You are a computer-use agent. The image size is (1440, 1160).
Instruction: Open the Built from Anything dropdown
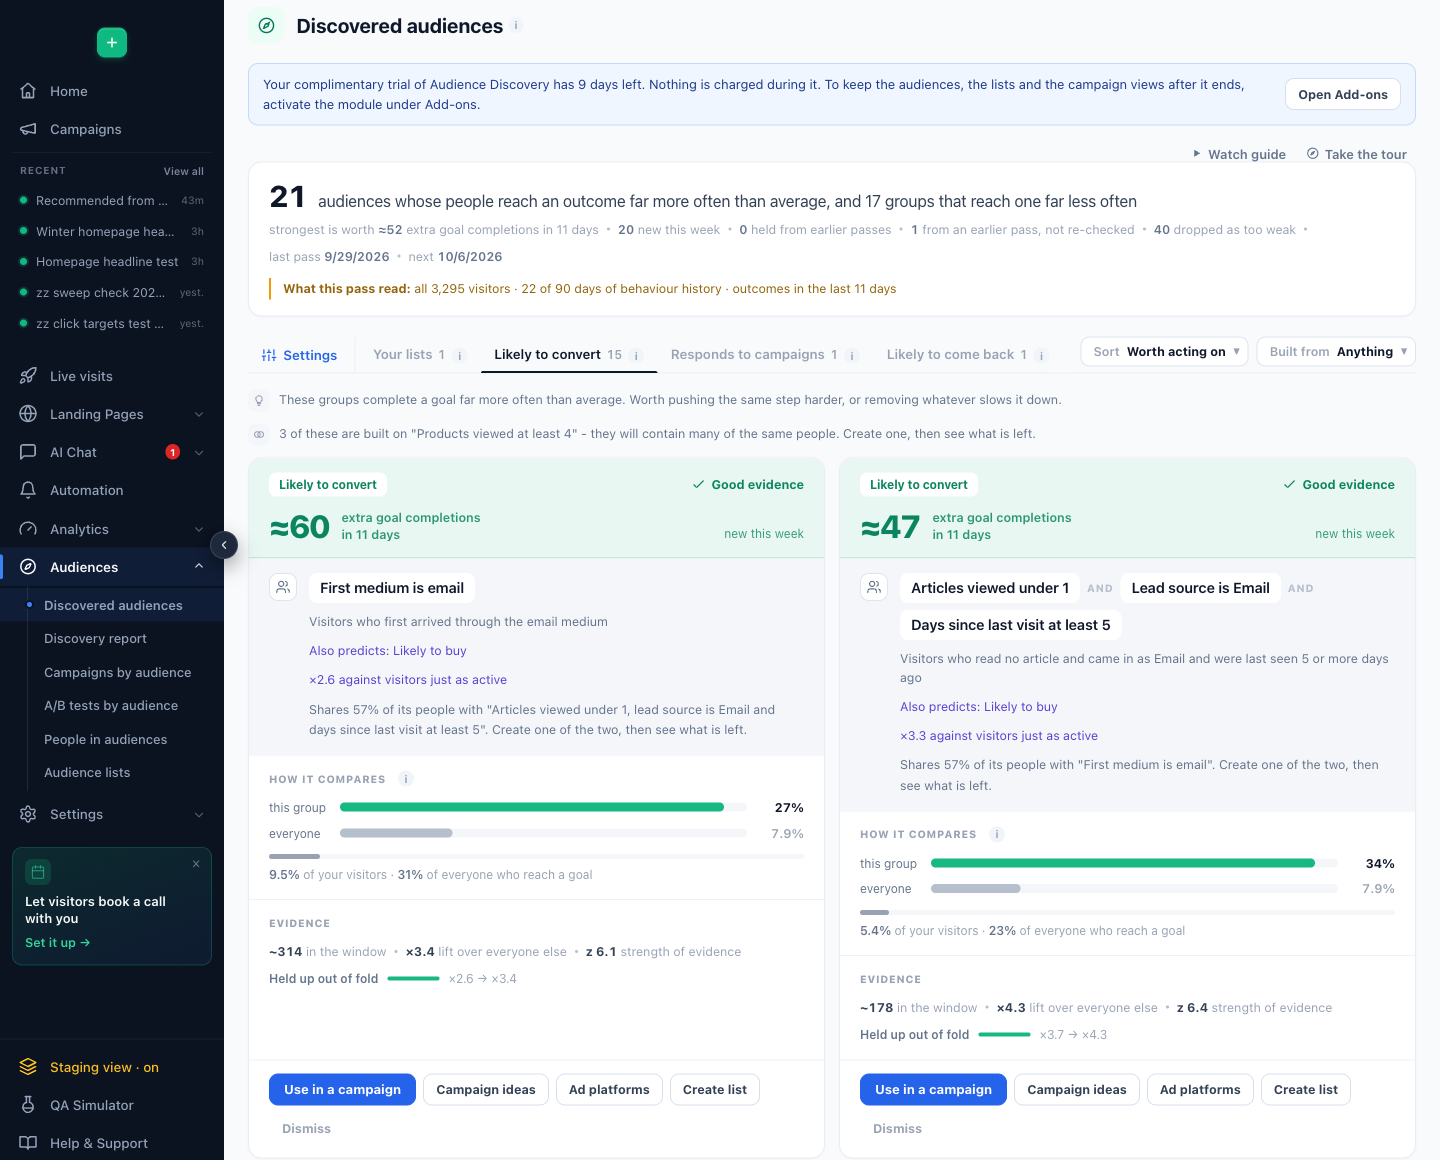1336,352
